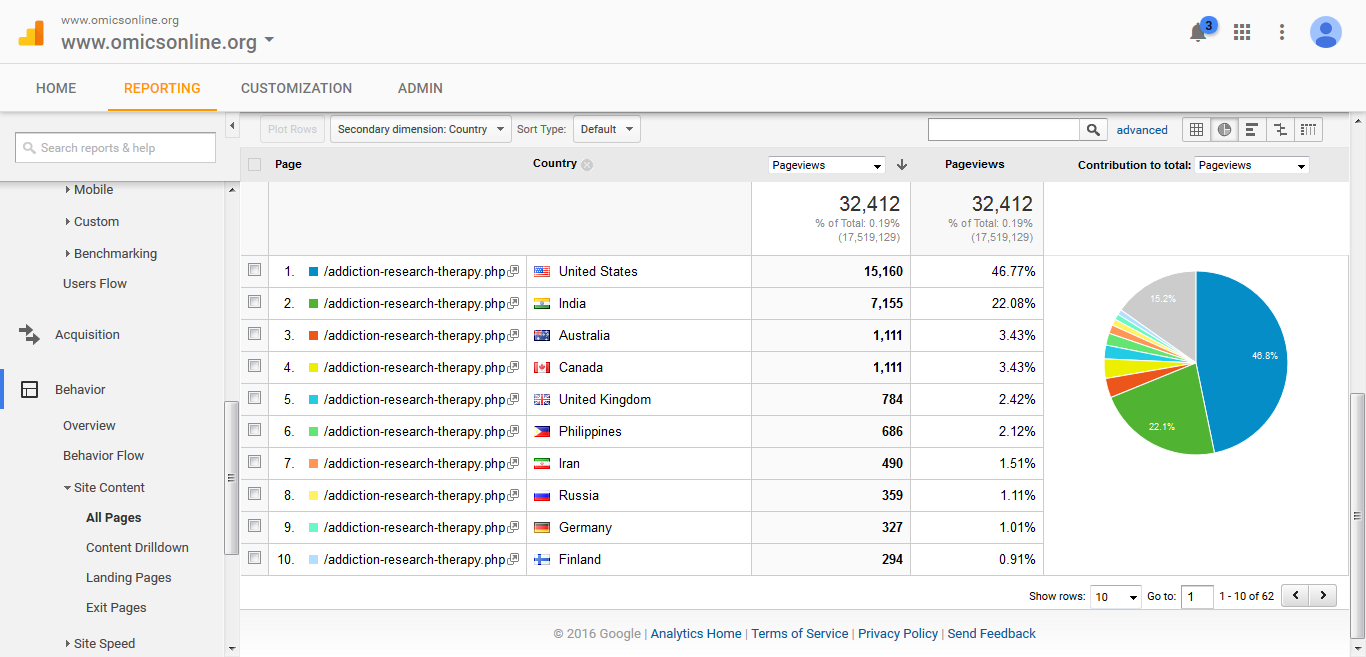The height and width of the screenshot is (657, 1366).
Task: Click the Search reports & help field
Action: coord(115,148)
